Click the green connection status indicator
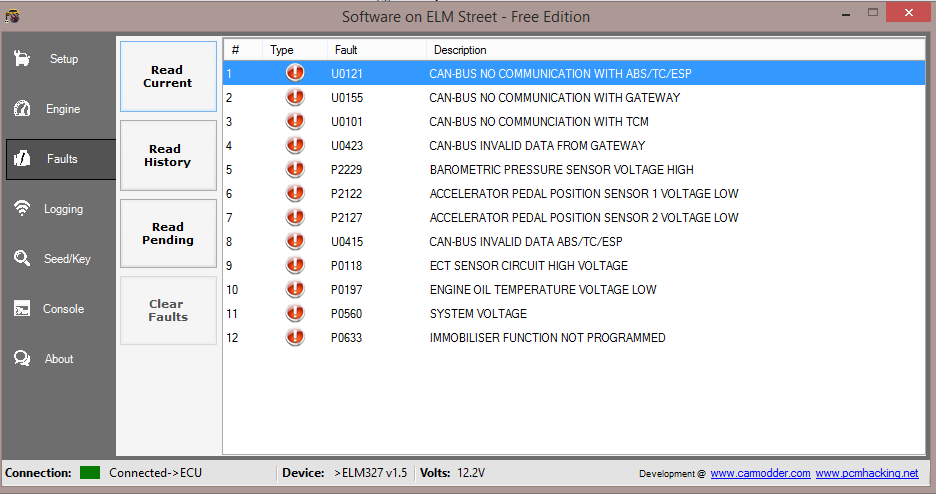 [x=90, y=473]
